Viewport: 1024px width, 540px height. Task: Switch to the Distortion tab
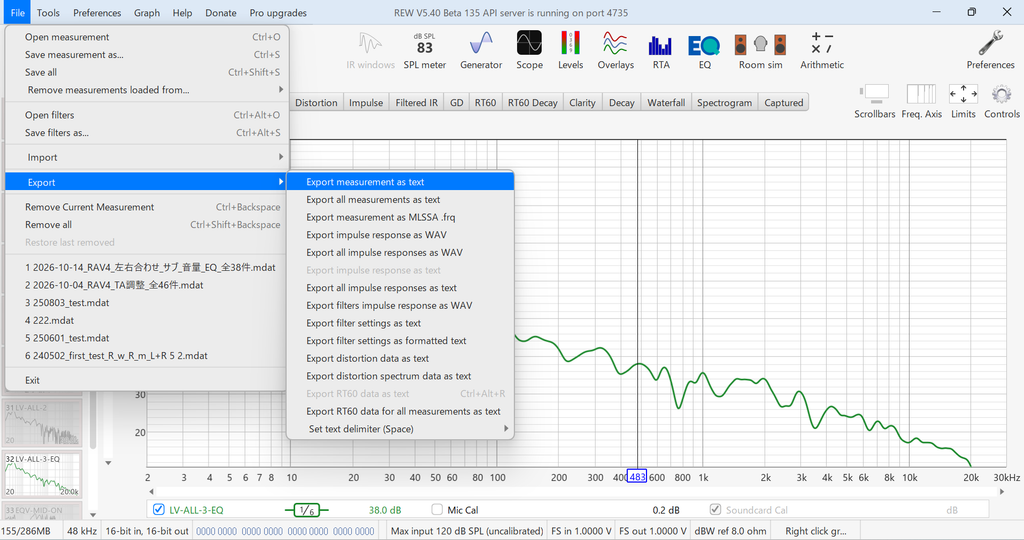coord(316,103)
